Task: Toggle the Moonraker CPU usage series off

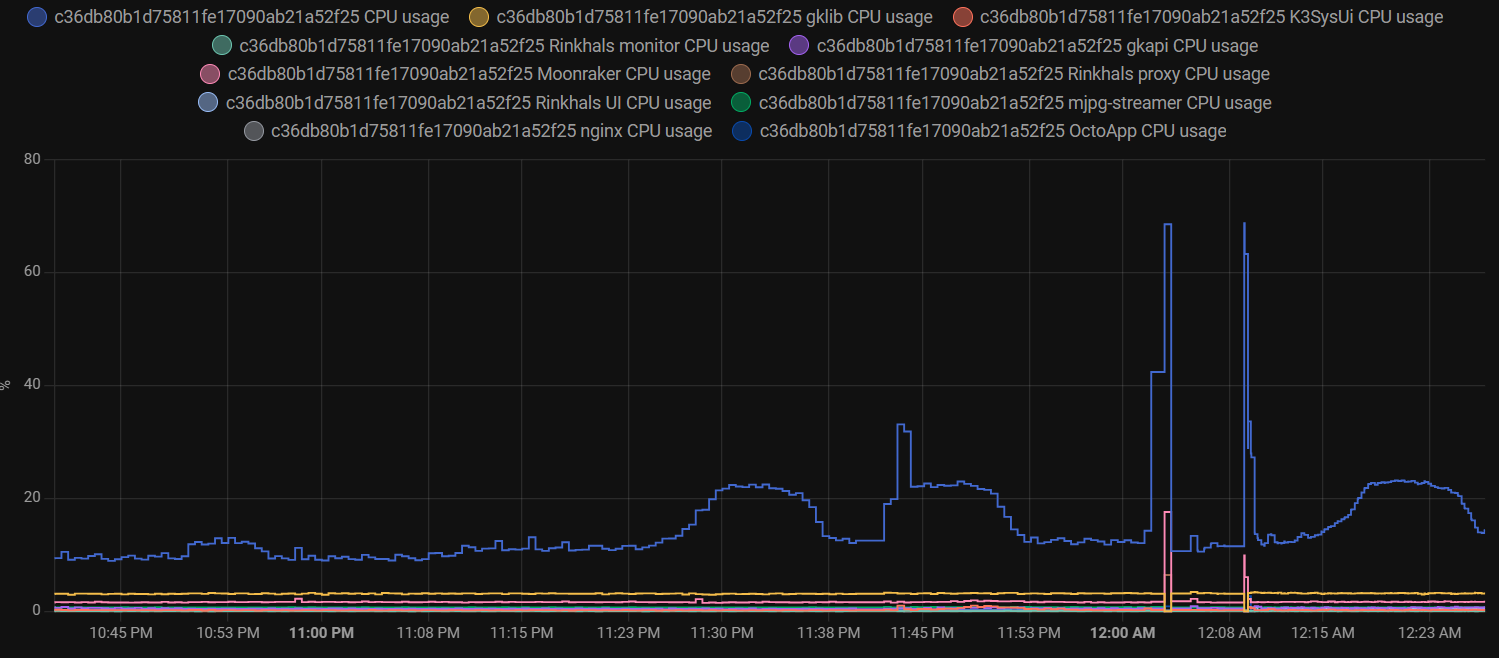Action: point(470,73)
